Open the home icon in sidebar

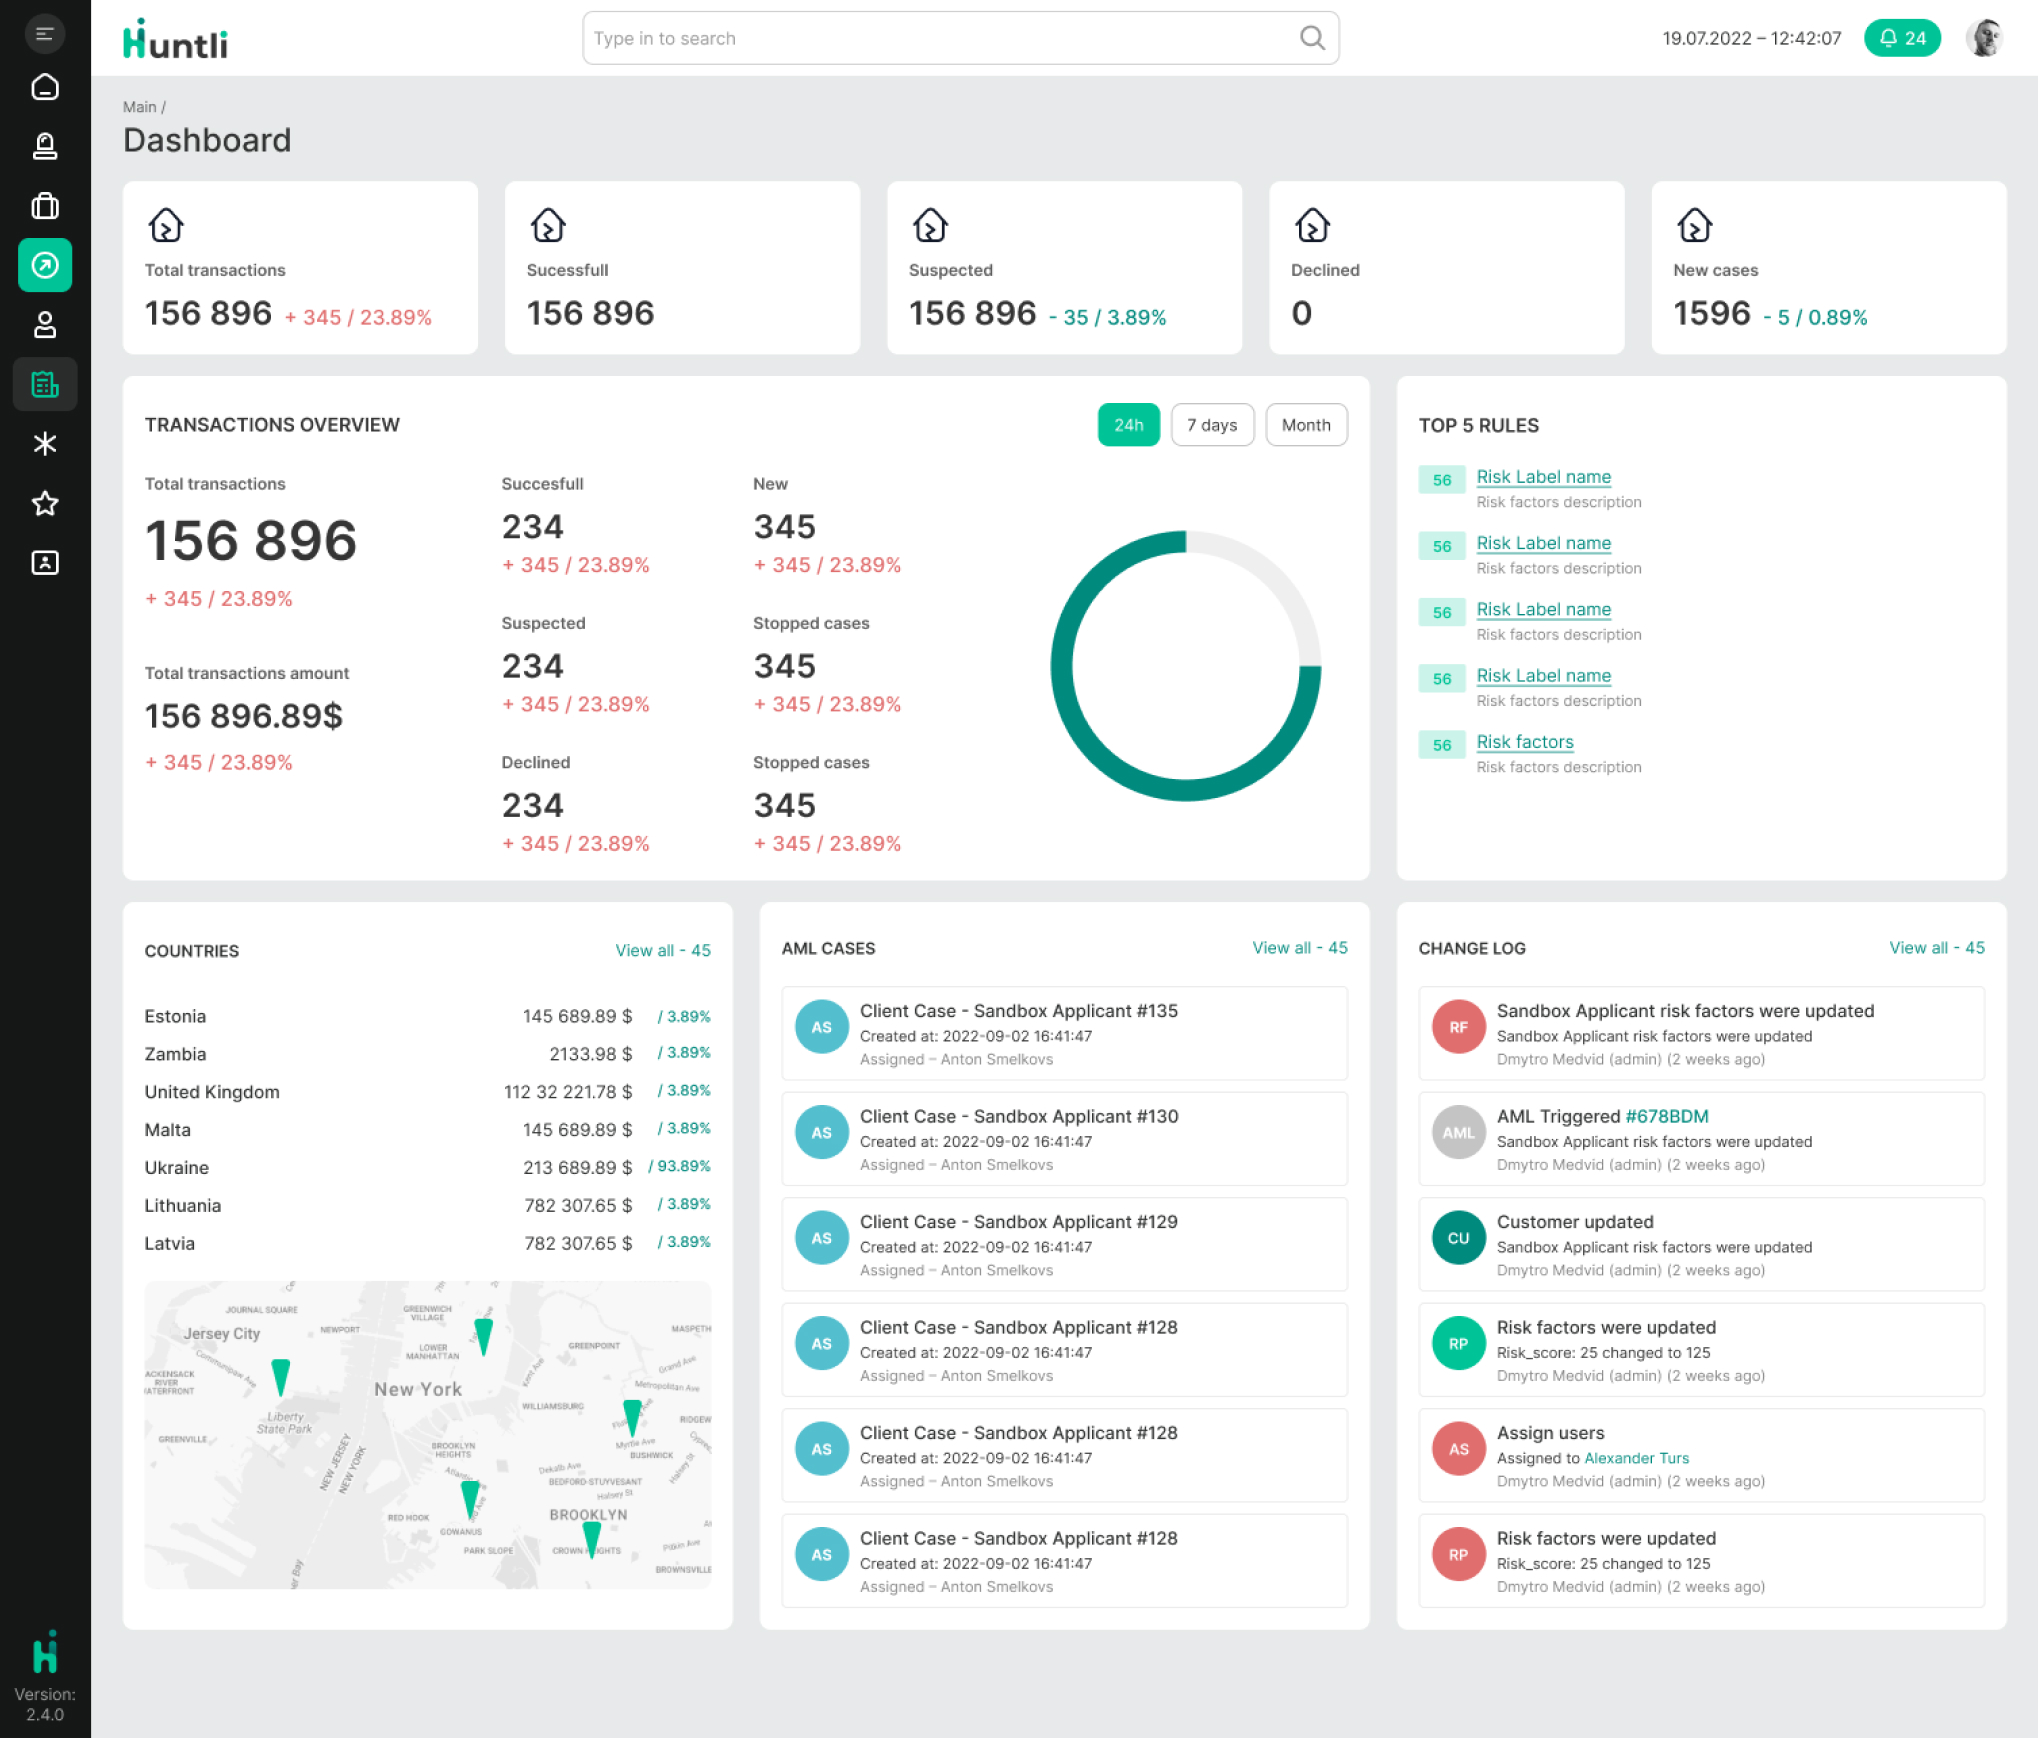[x=44, y=87]
